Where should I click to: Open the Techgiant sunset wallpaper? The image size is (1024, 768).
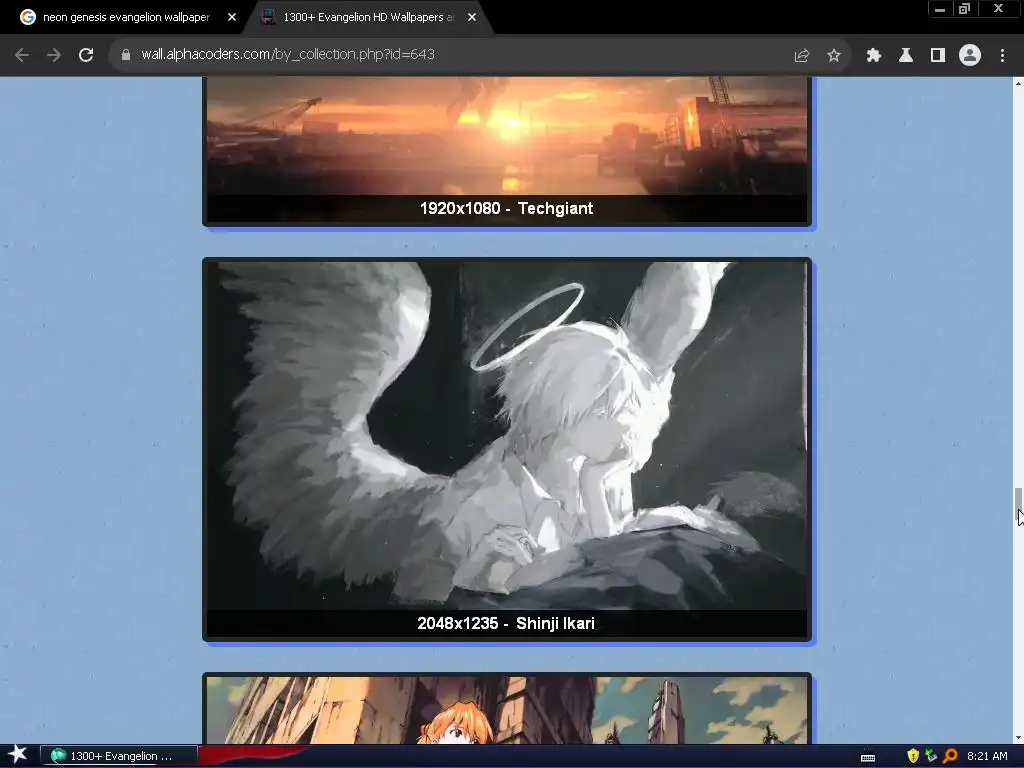tap(507, 136)
